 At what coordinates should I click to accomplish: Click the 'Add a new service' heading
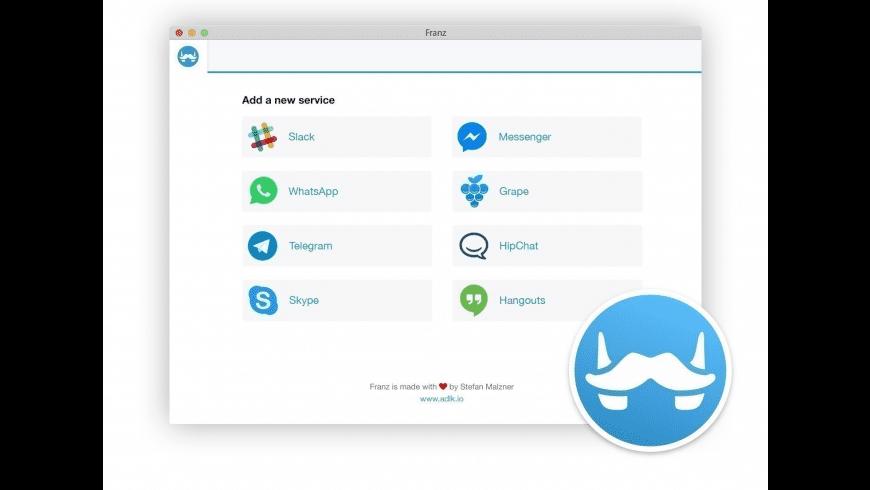click(x=288, y=100)
